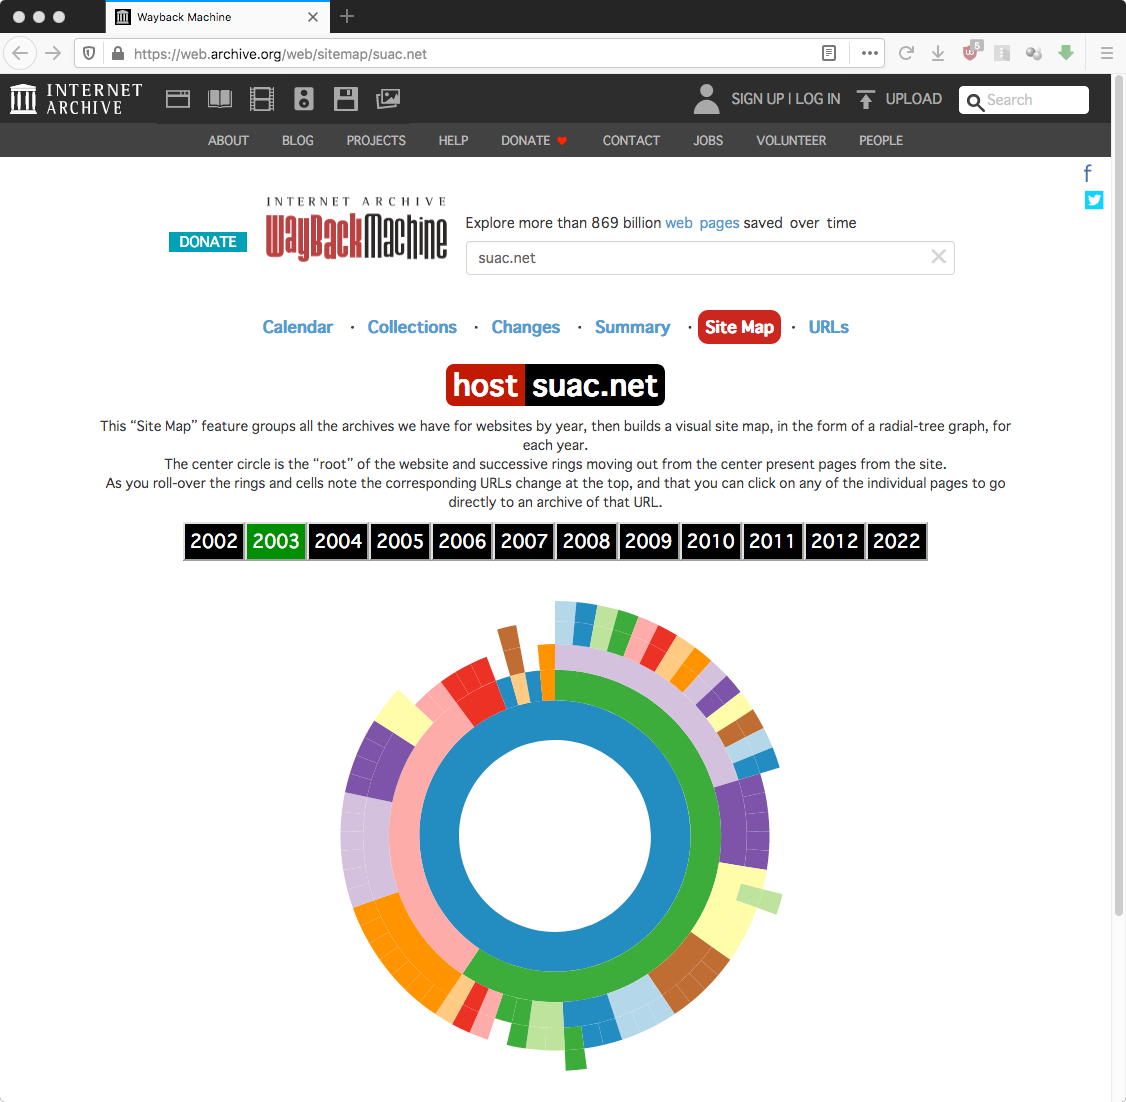
Task: Select year 2008
Action: click(x=586, y=541)
